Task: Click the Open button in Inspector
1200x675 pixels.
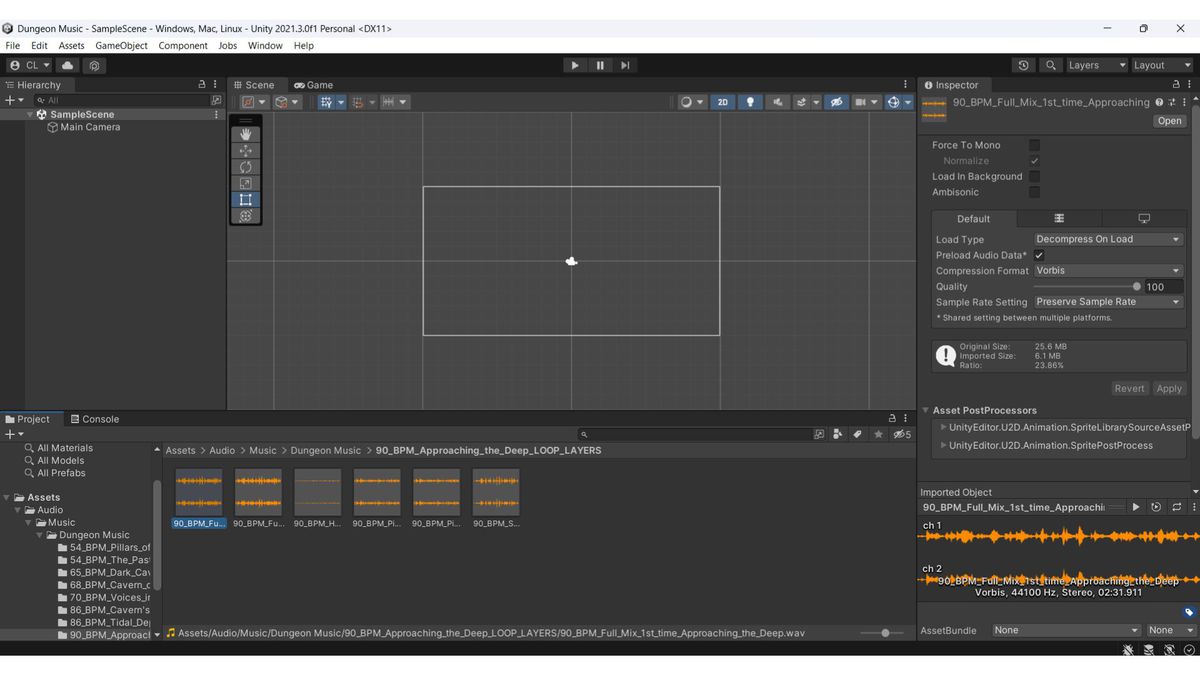Action: [x=1169, y=121]
